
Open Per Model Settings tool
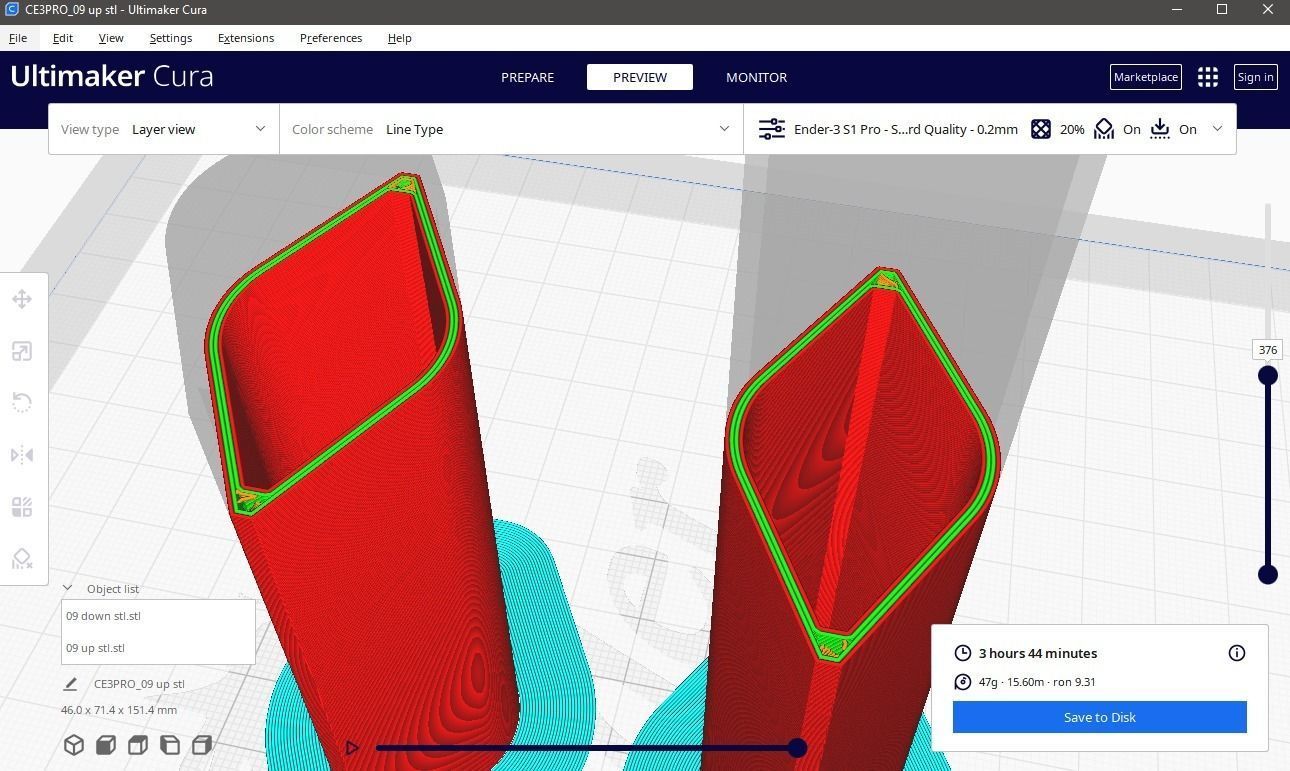coord(22,507)
